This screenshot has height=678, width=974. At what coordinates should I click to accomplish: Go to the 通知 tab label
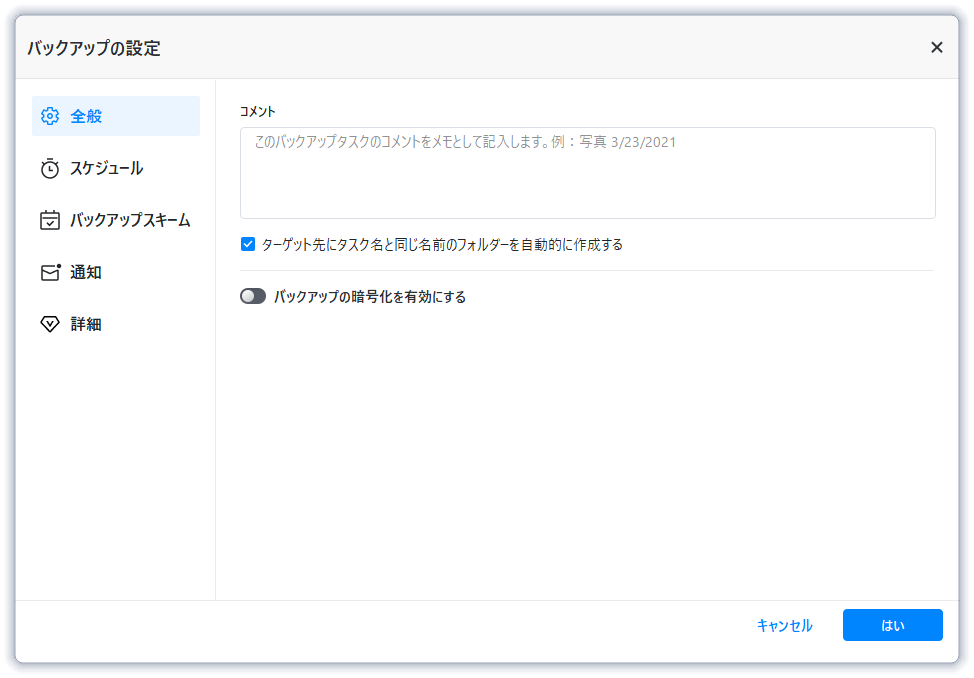86,272
